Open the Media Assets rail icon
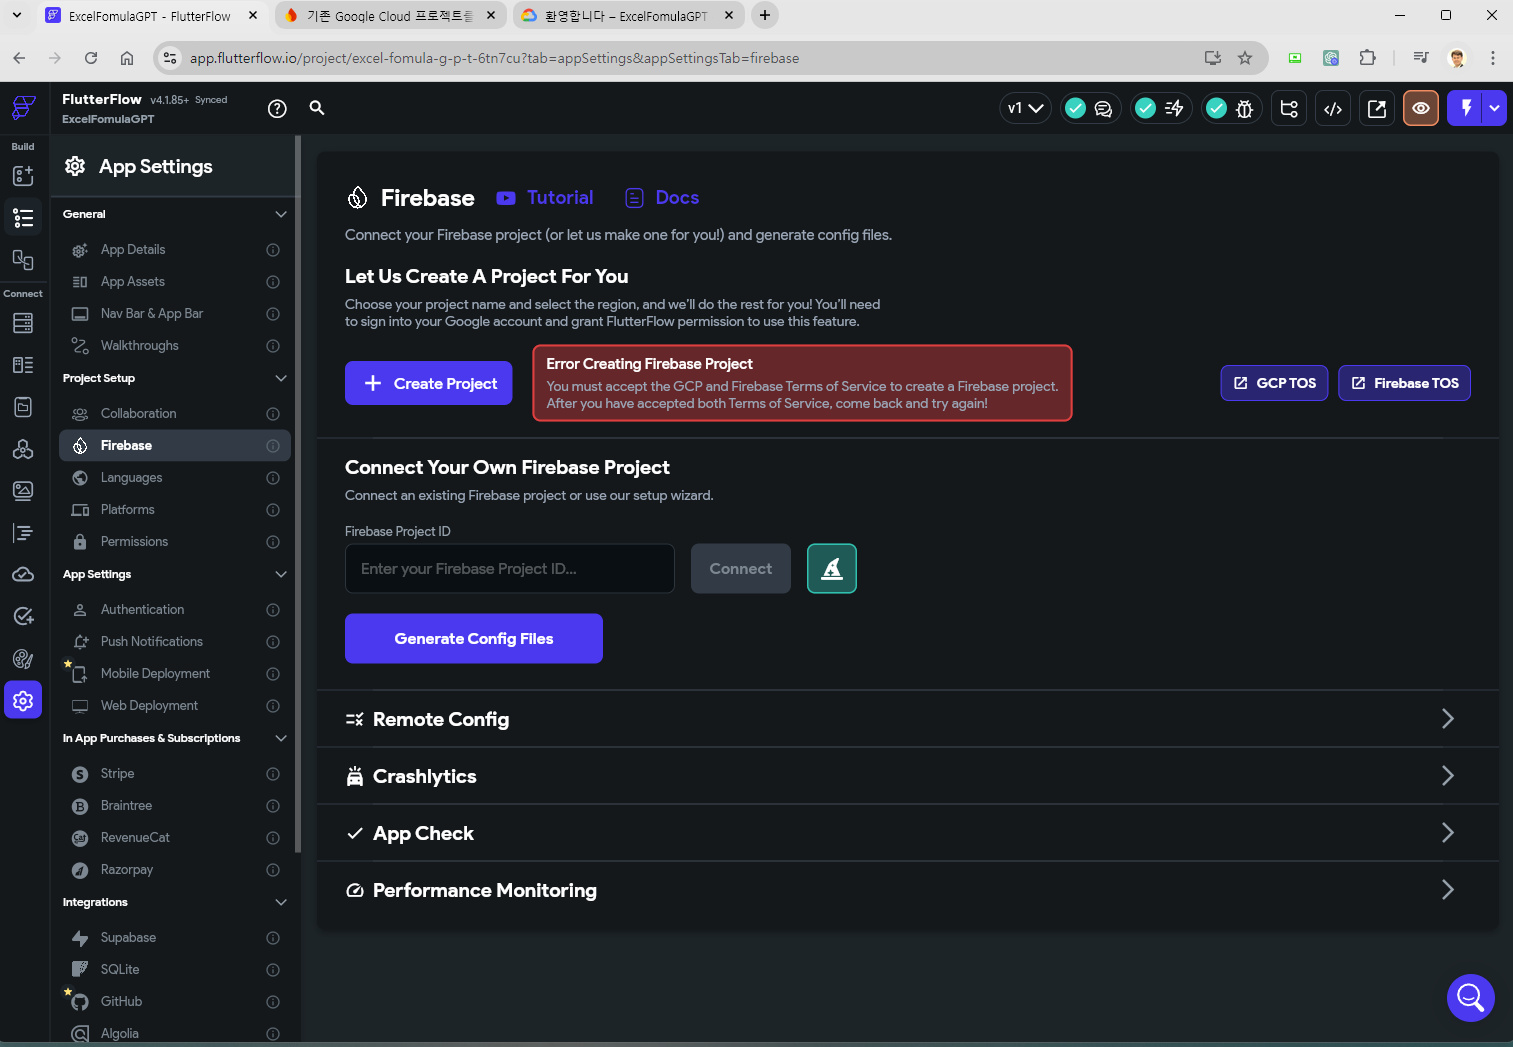The height and width of the screenshot is (1047, 1513). [x=23, y=491]
